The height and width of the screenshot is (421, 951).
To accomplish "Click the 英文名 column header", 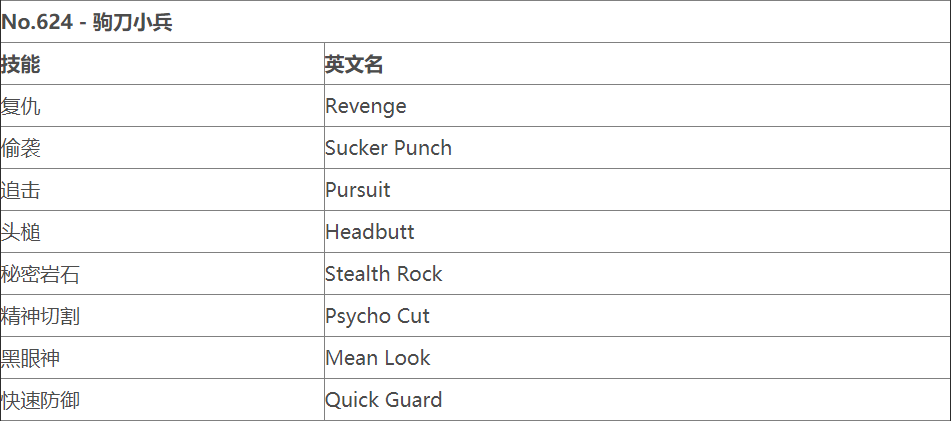I will [x=354, y=64].
